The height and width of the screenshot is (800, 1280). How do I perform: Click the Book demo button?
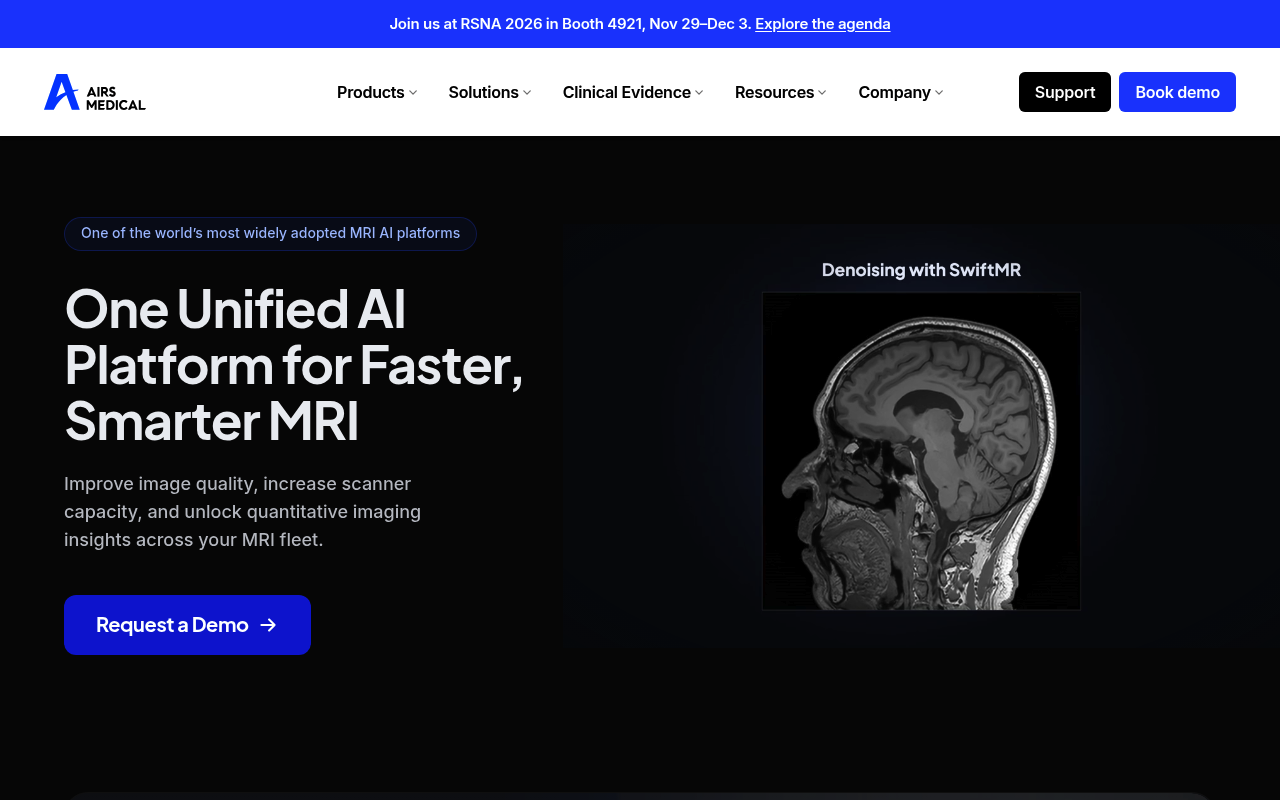1177,92
